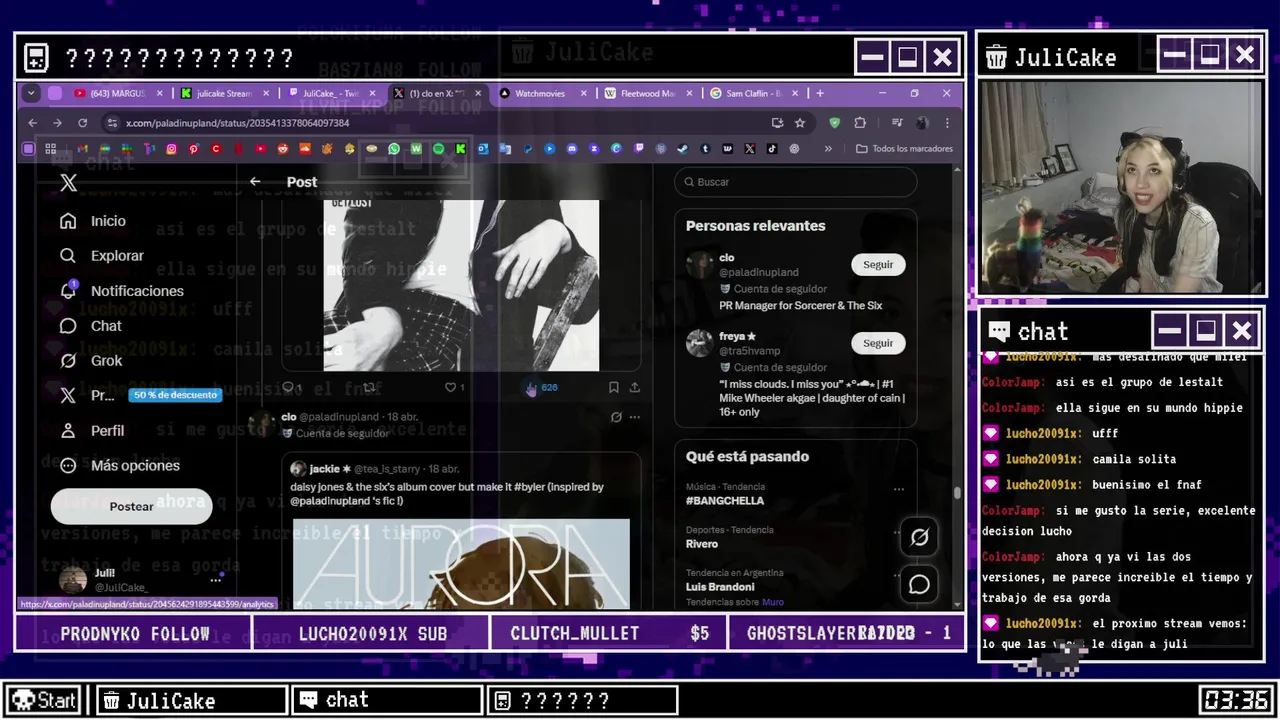Viewport: 1280px width, 720px height.
Task: Open the Chrome tab search dropdown
Action: [31, 93]
